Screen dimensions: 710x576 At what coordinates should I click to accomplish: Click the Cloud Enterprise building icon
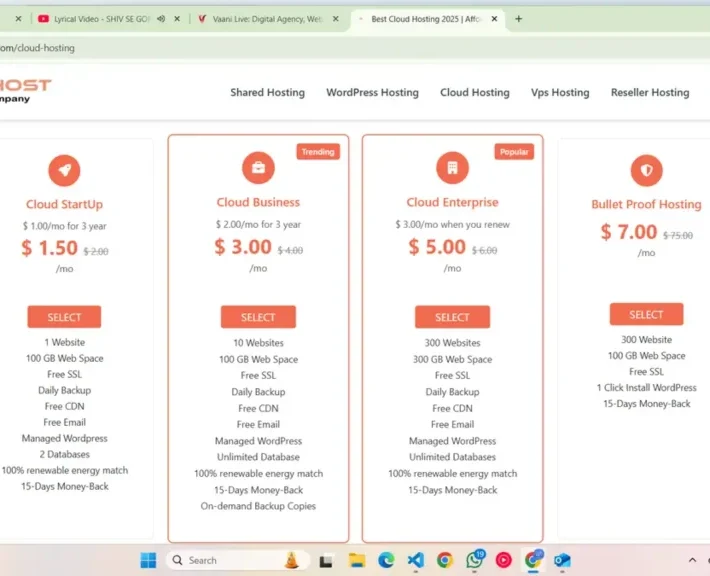(452, 168)
